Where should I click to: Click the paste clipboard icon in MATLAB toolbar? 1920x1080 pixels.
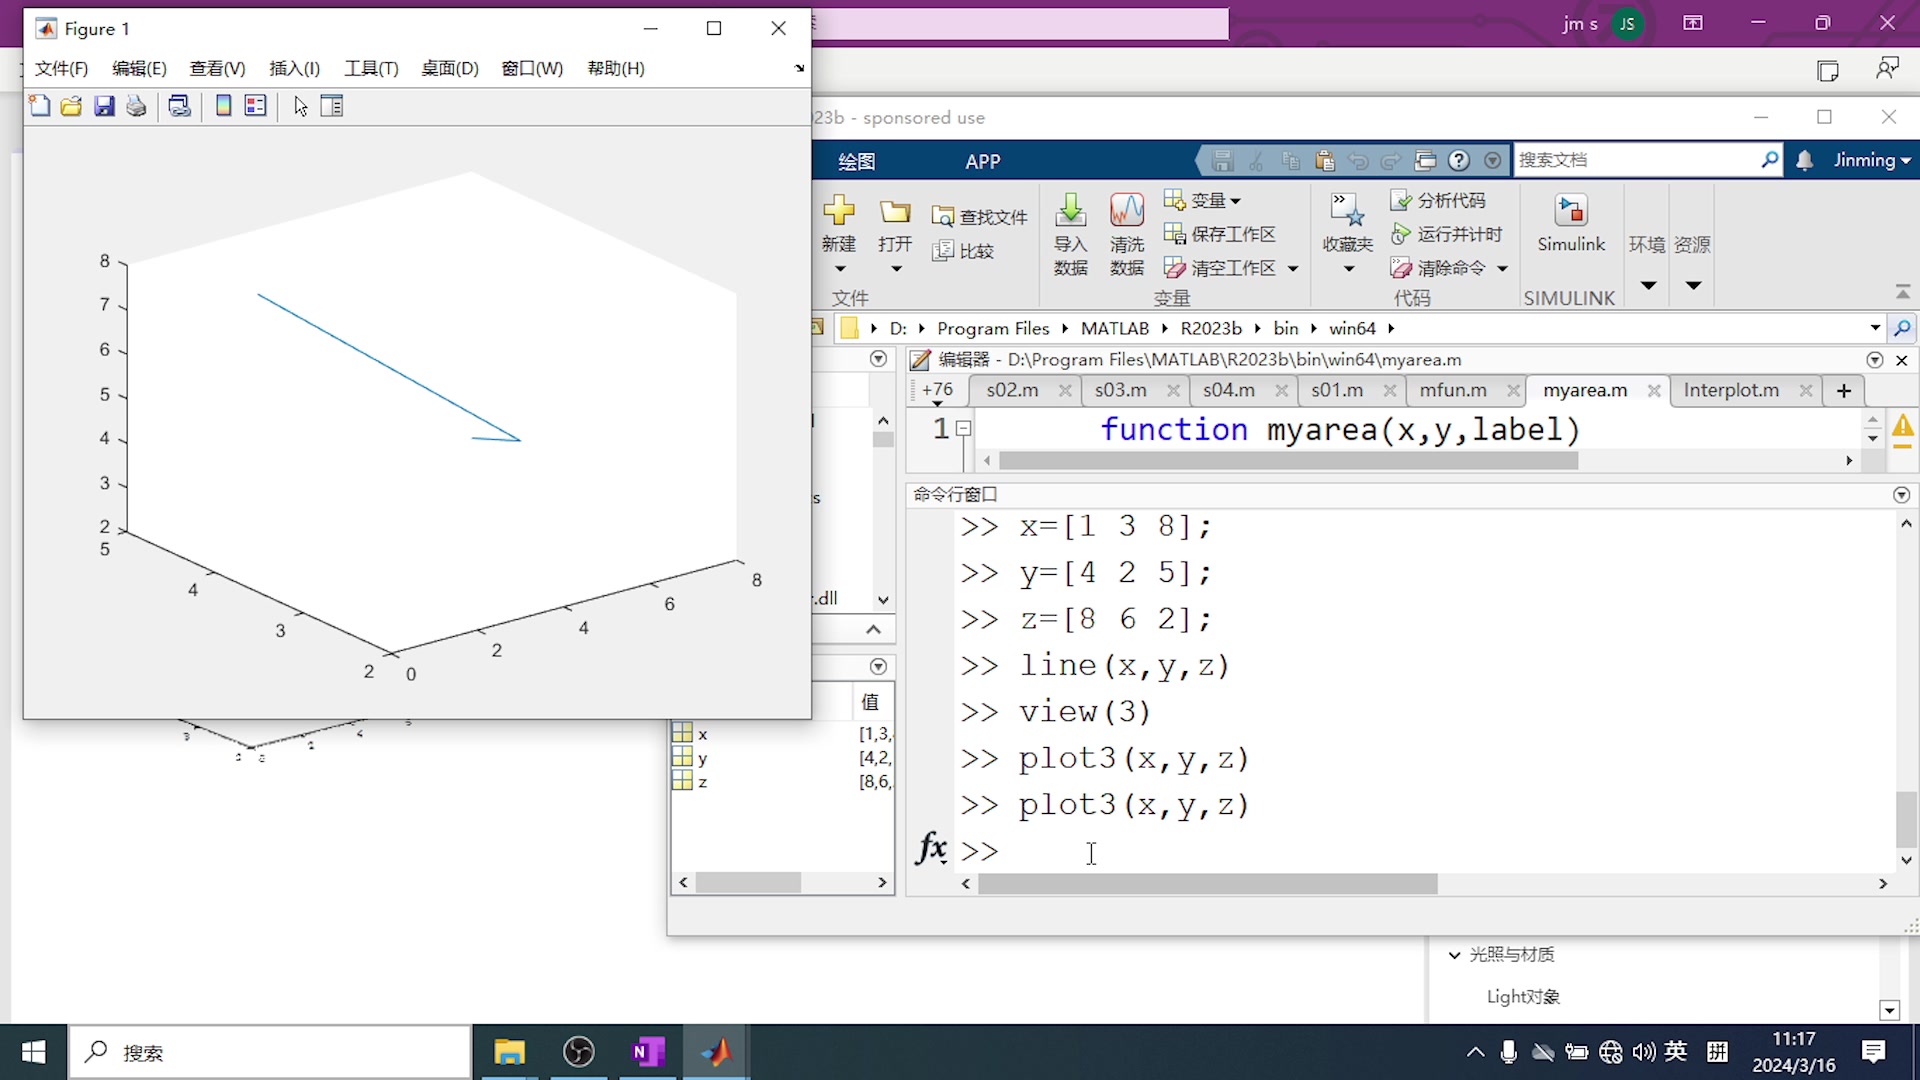pyautogui.click(x=1325, y=160)
